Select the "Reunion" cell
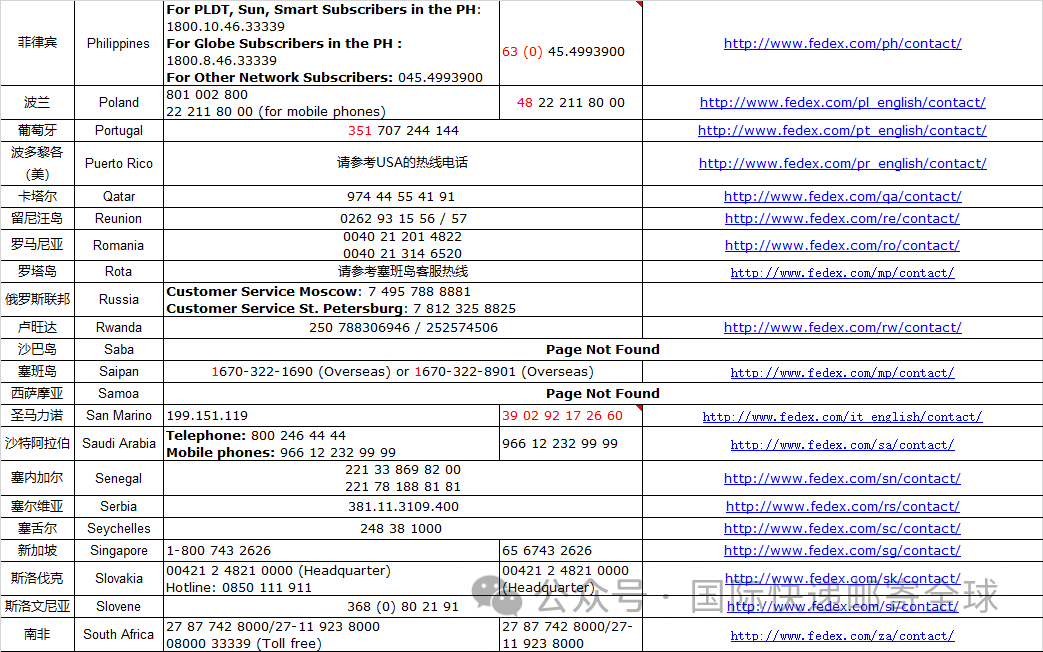 [x=118, y=218]
